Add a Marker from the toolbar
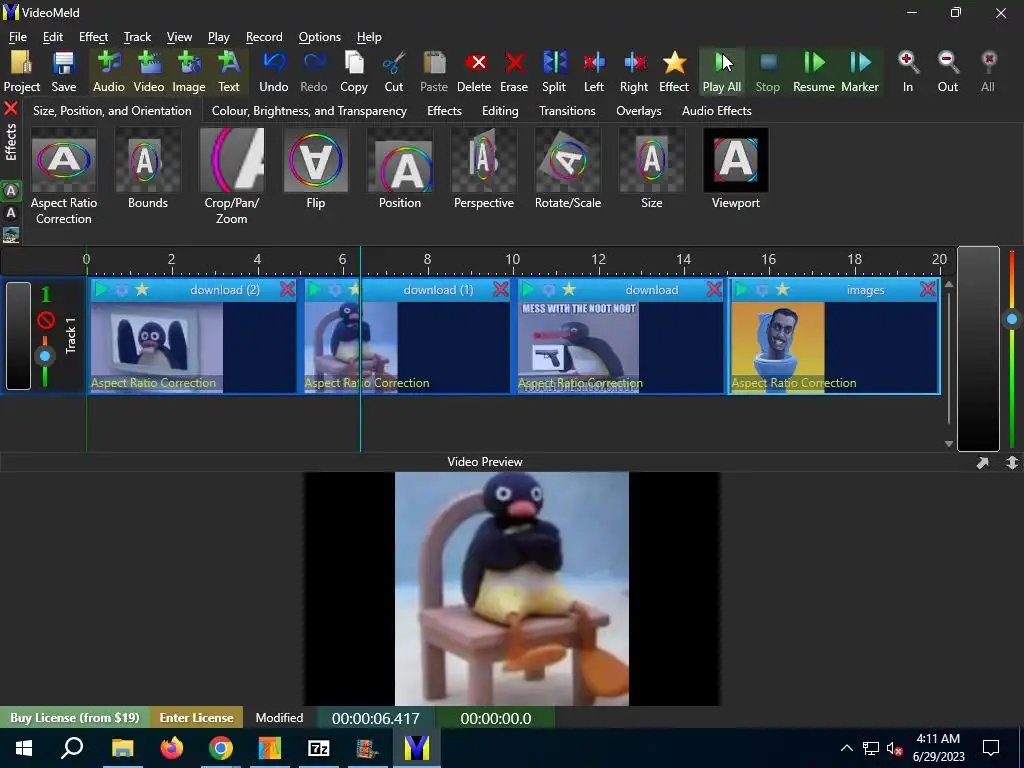 coord(860,71)
